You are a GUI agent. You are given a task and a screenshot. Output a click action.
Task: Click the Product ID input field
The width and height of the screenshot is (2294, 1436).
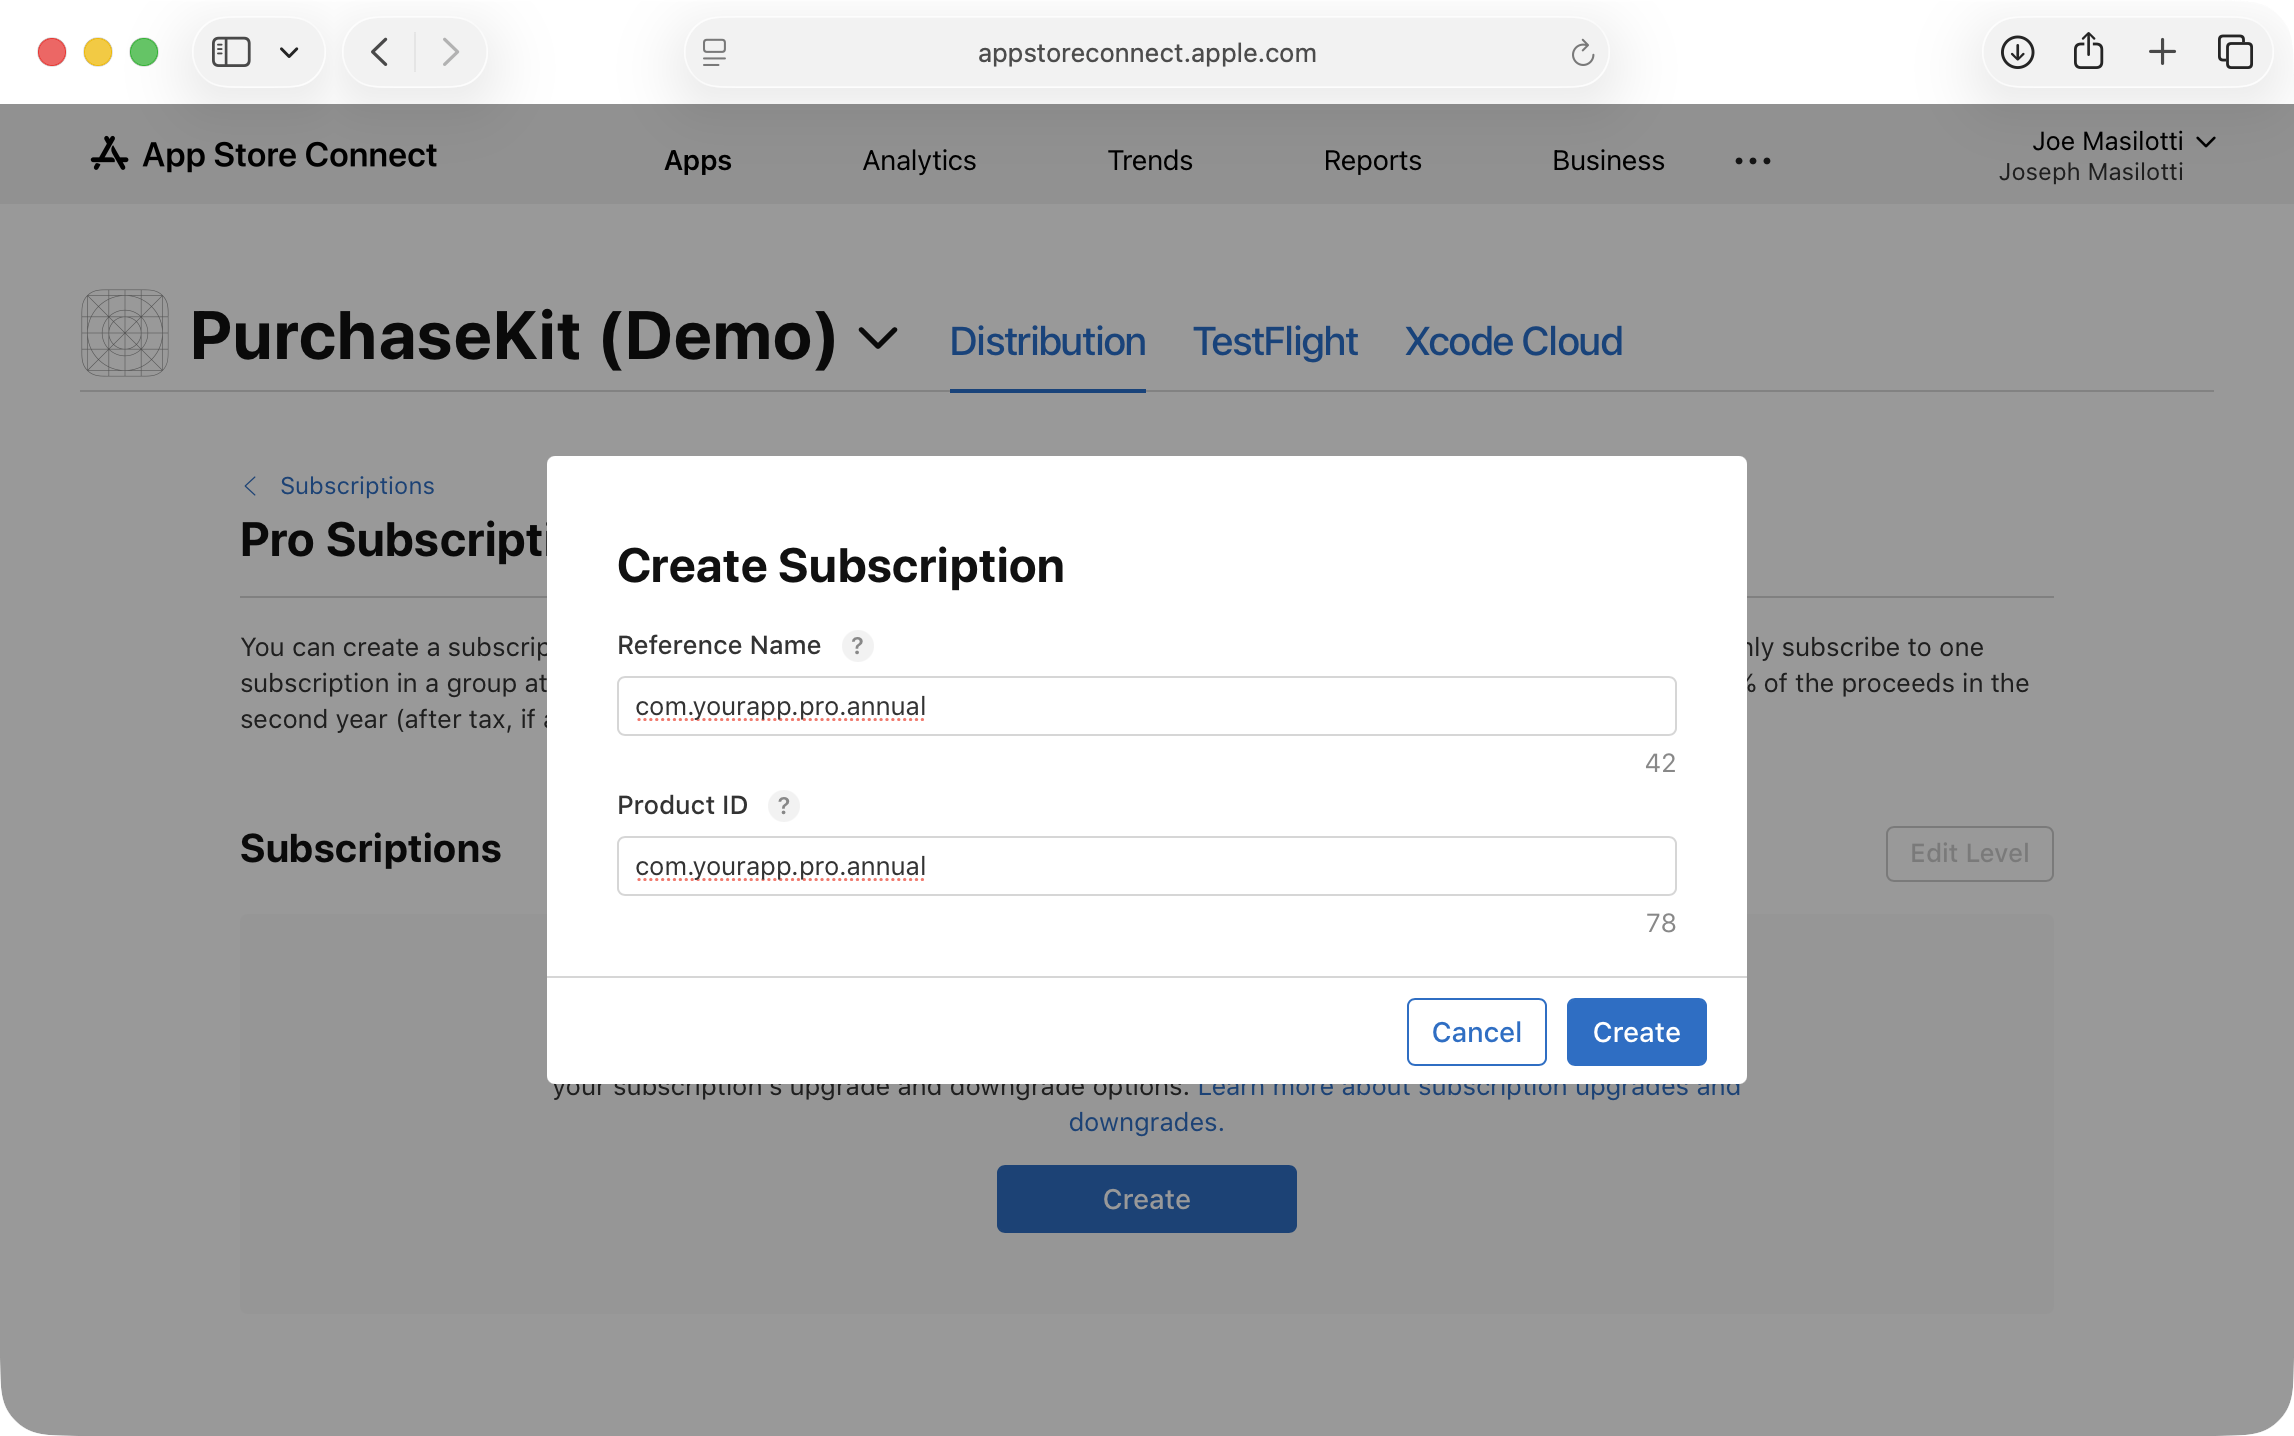coord(1146,866)
